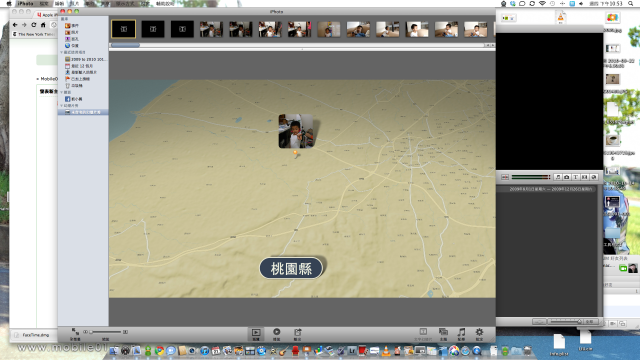Click the transitions button in iMovie toolbar

(x=584, y=177)
